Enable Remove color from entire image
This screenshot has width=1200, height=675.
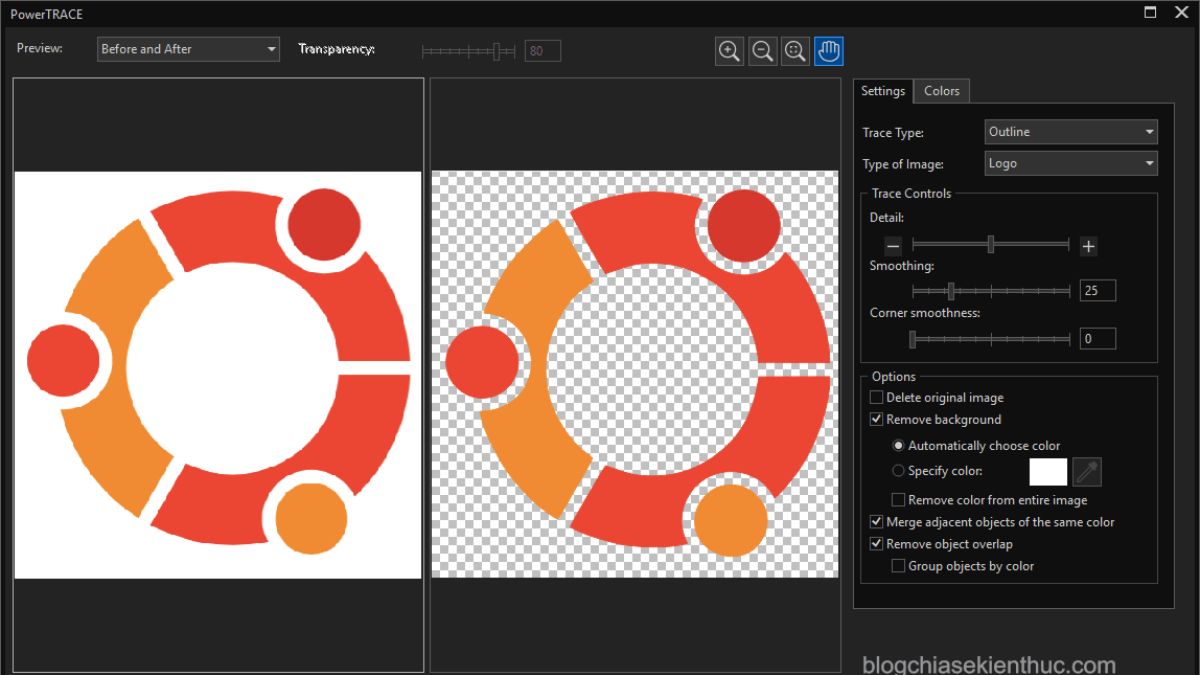click(898, 500)
